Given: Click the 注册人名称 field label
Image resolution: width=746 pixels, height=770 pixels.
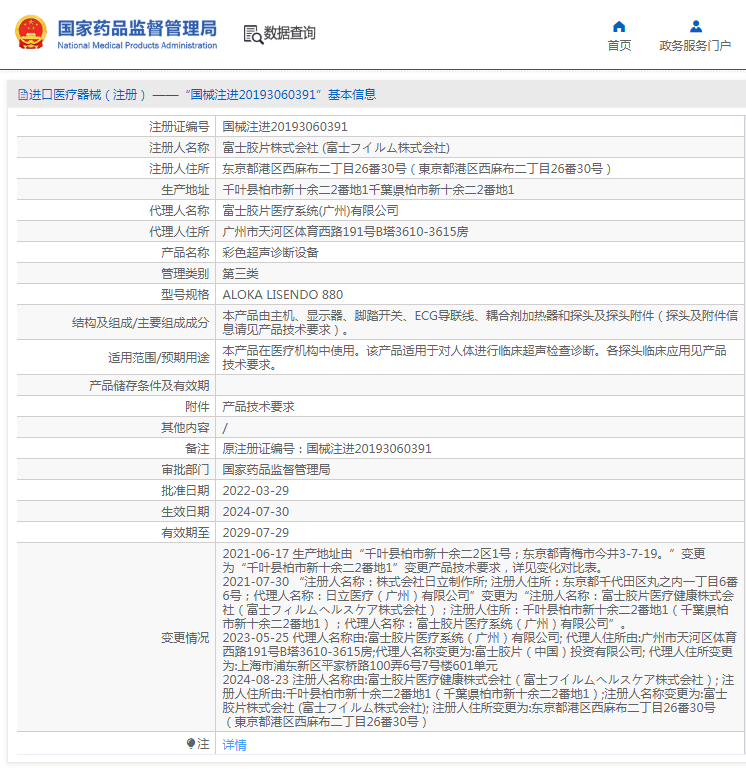Looking at the screenshot, I should pyautogui.click(x=179, y=148).
